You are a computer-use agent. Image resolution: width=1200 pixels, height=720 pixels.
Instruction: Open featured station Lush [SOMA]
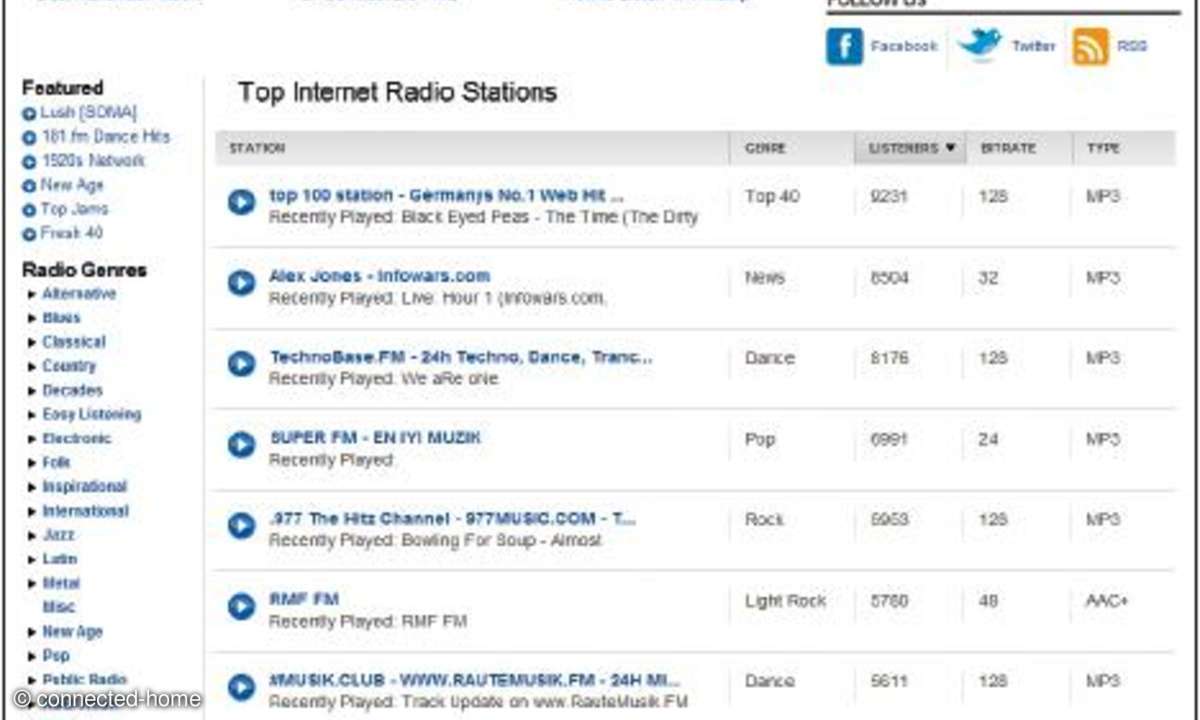89,113
